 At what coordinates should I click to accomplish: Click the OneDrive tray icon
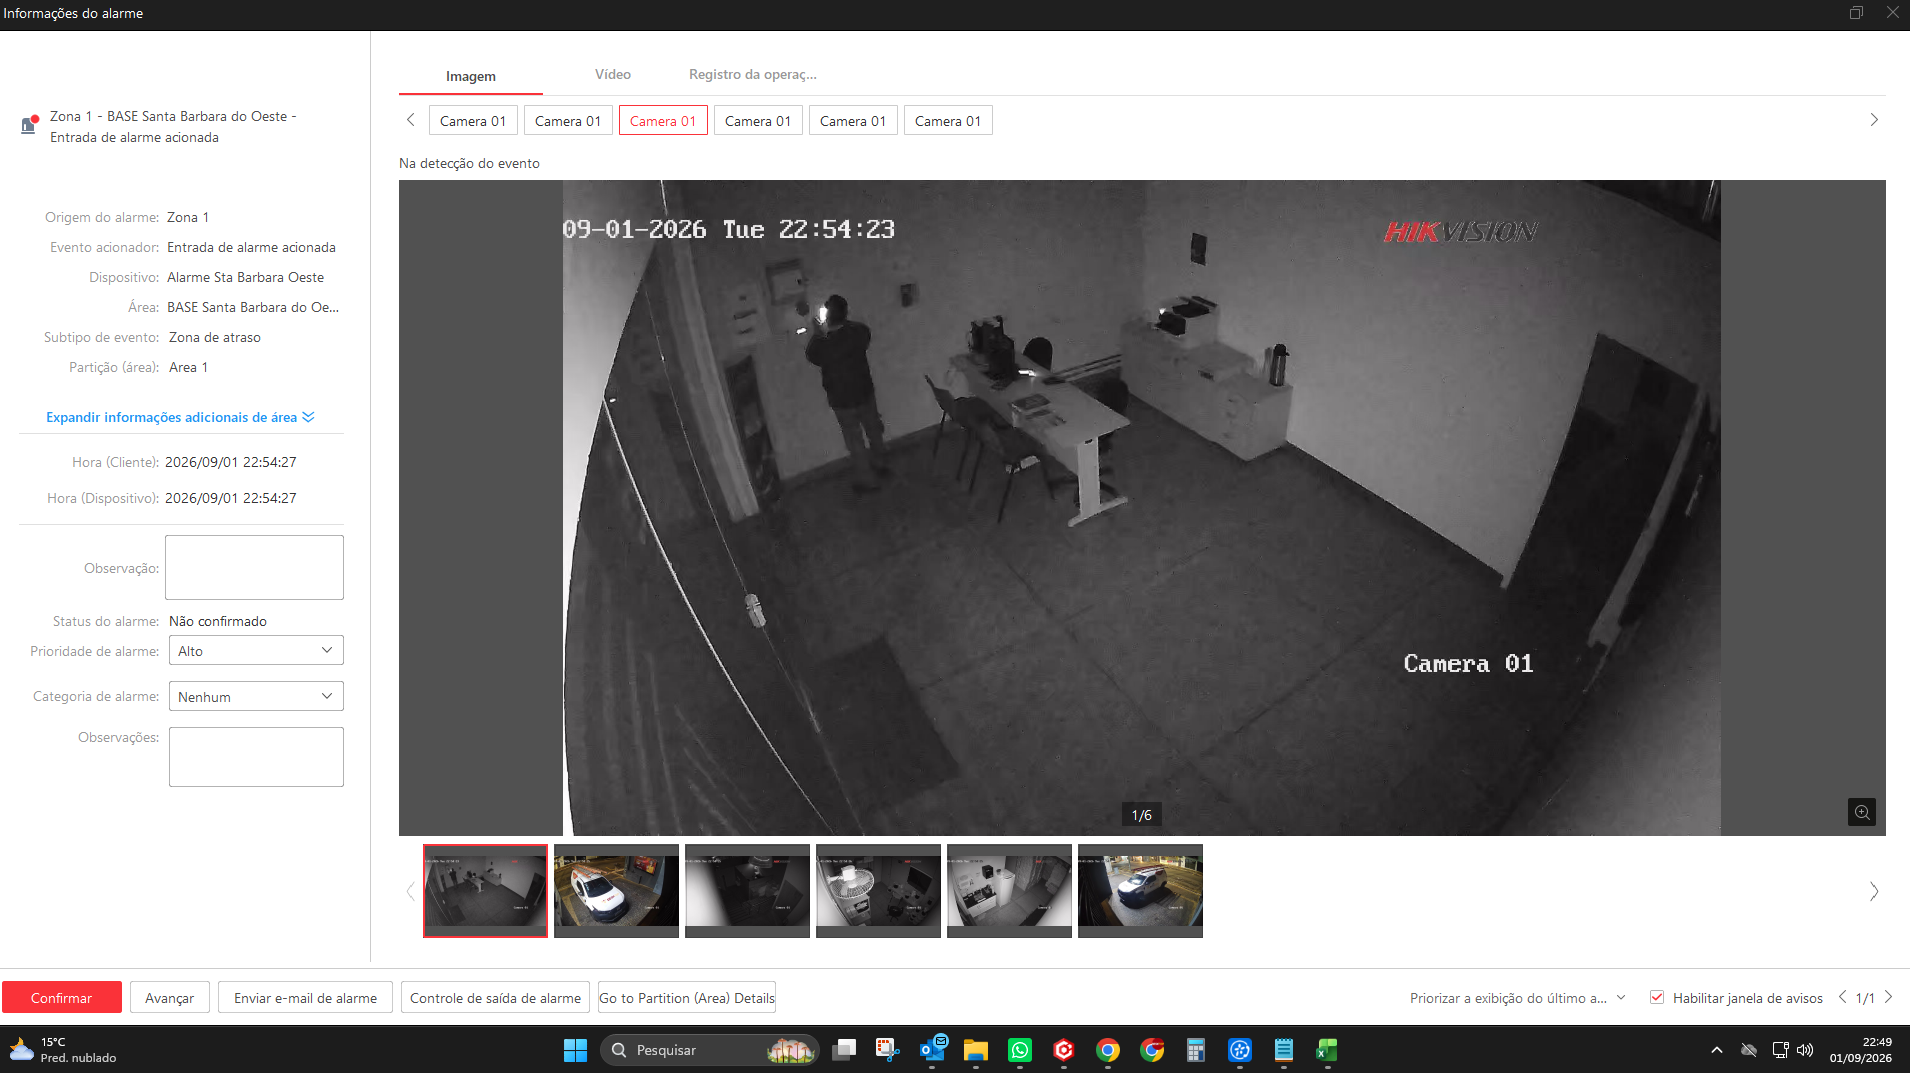1749,1050
